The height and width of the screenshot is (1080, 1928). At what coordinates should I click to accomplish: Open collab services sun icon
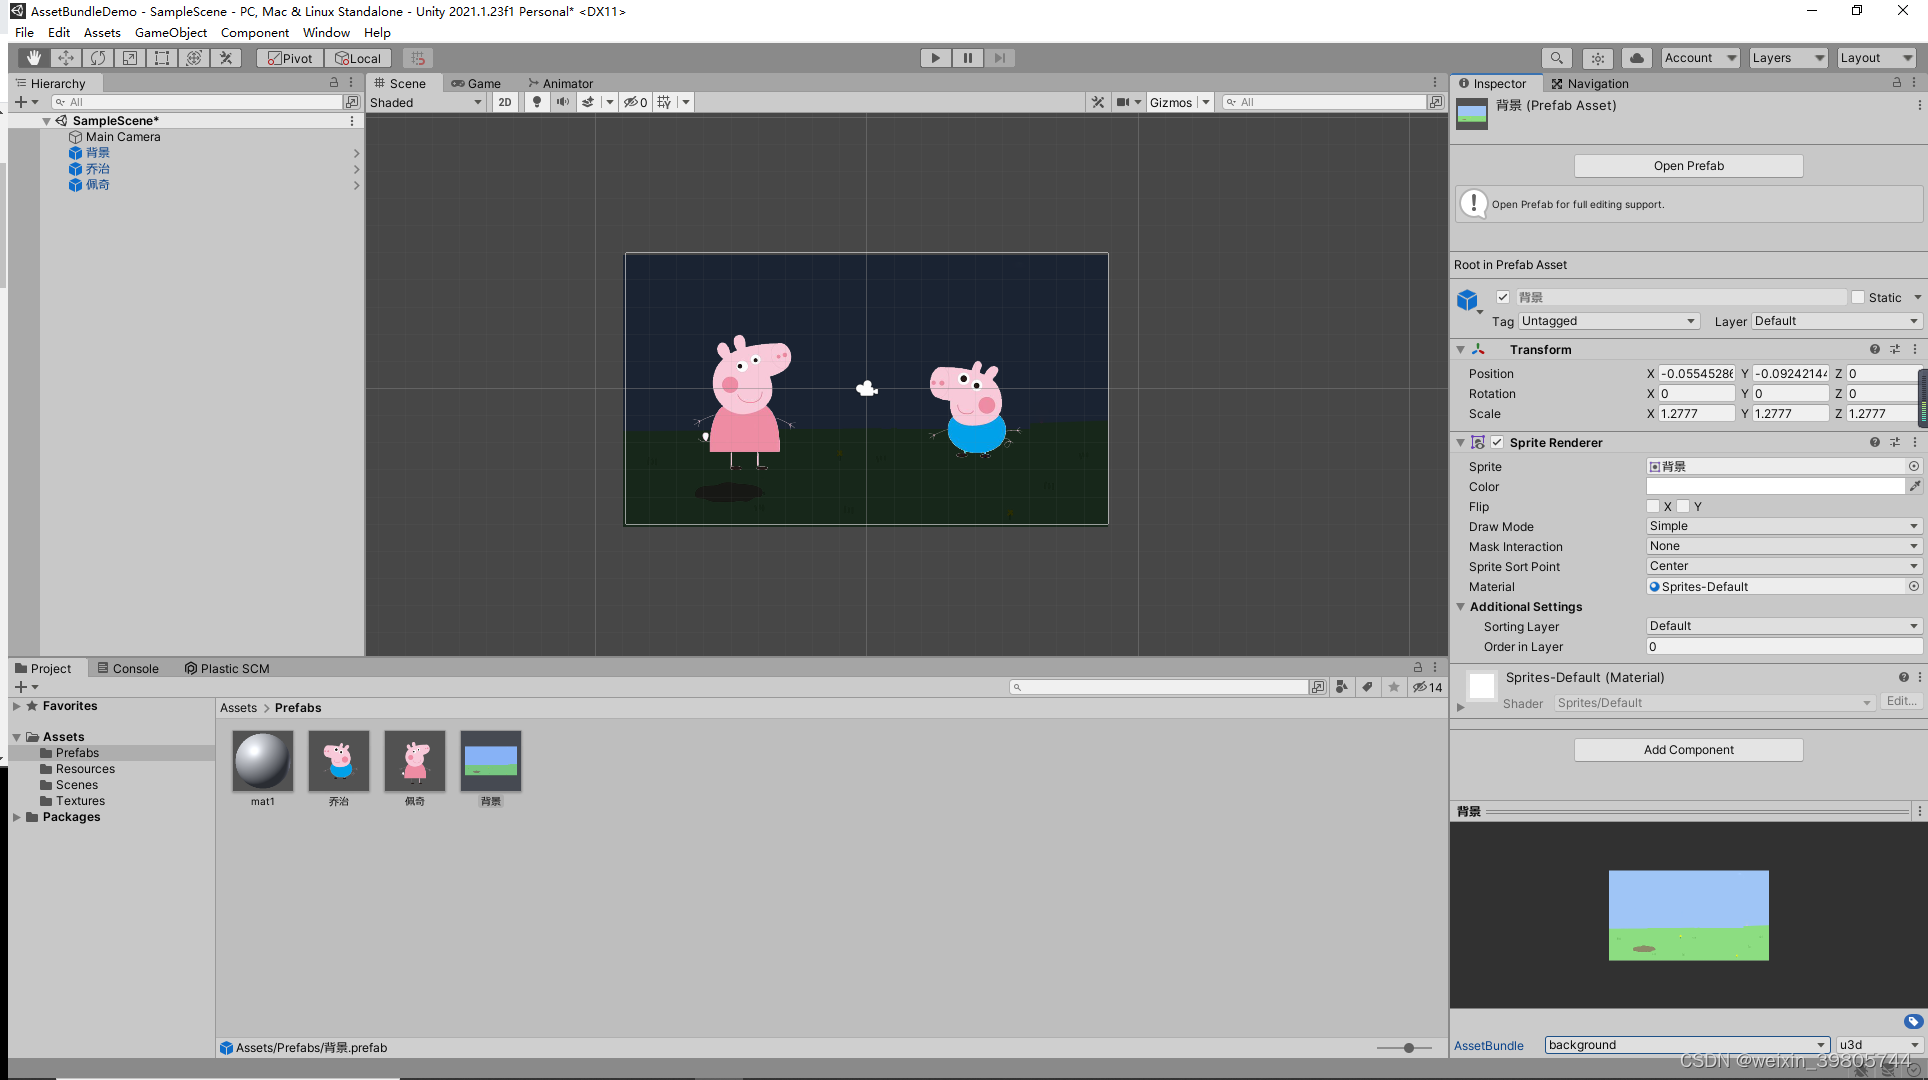(x=1598, y=58)
